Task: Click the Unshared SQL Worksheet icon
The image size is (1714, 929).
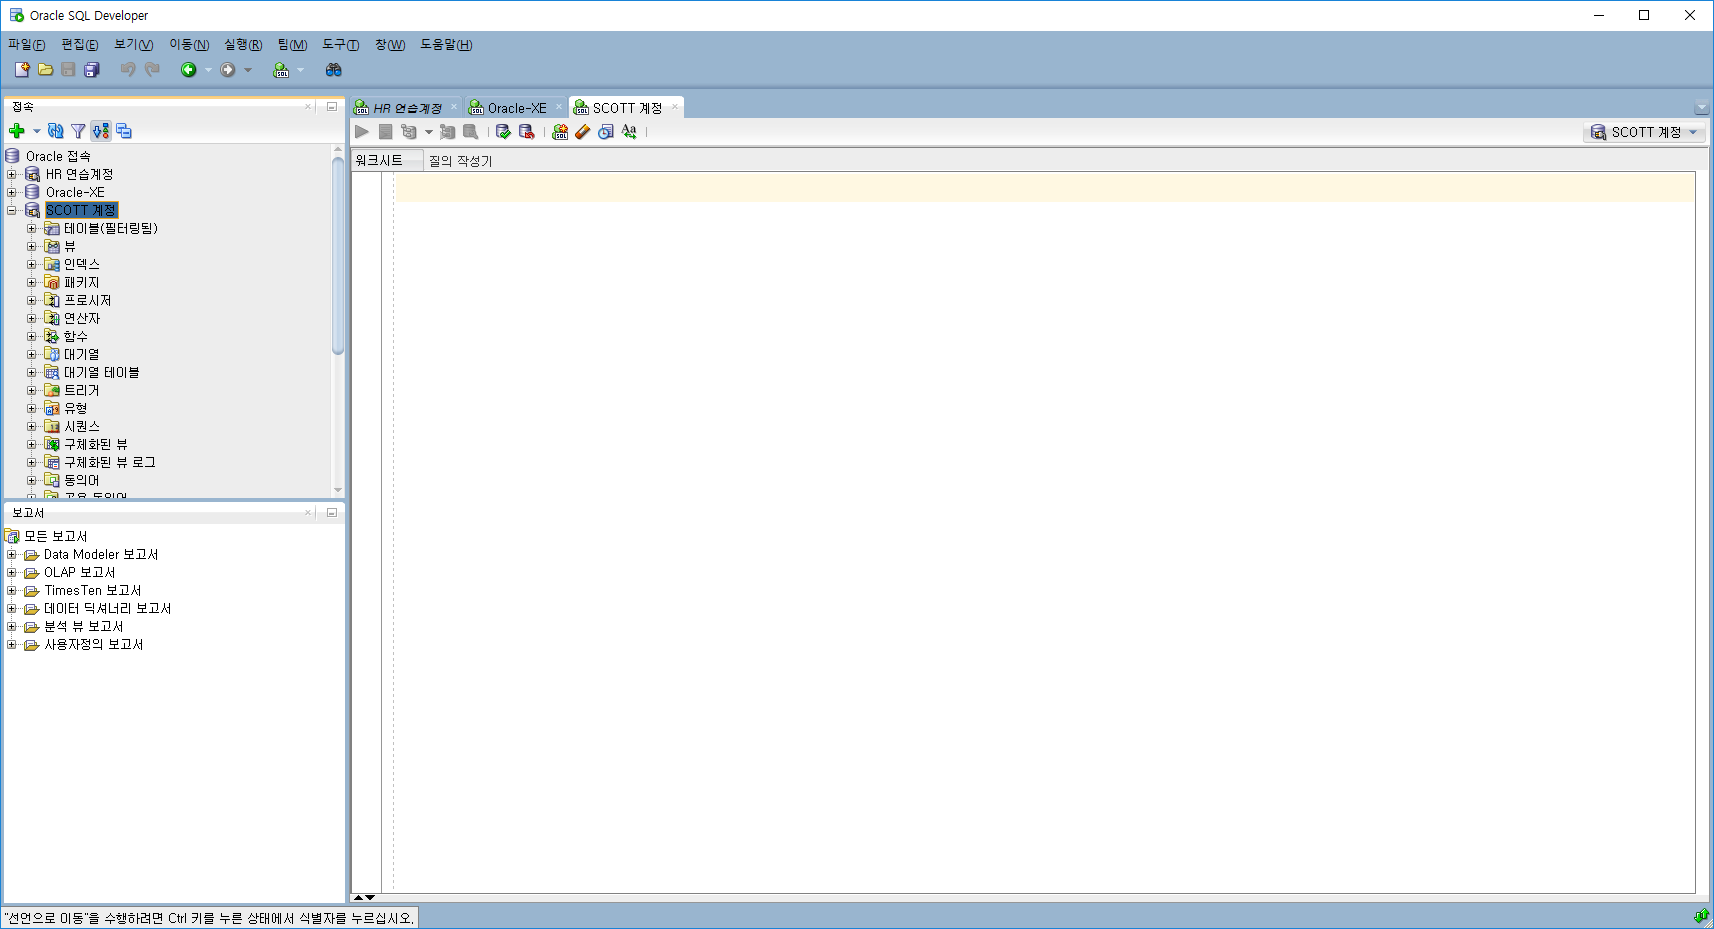Action: click(x=560, y=132)
